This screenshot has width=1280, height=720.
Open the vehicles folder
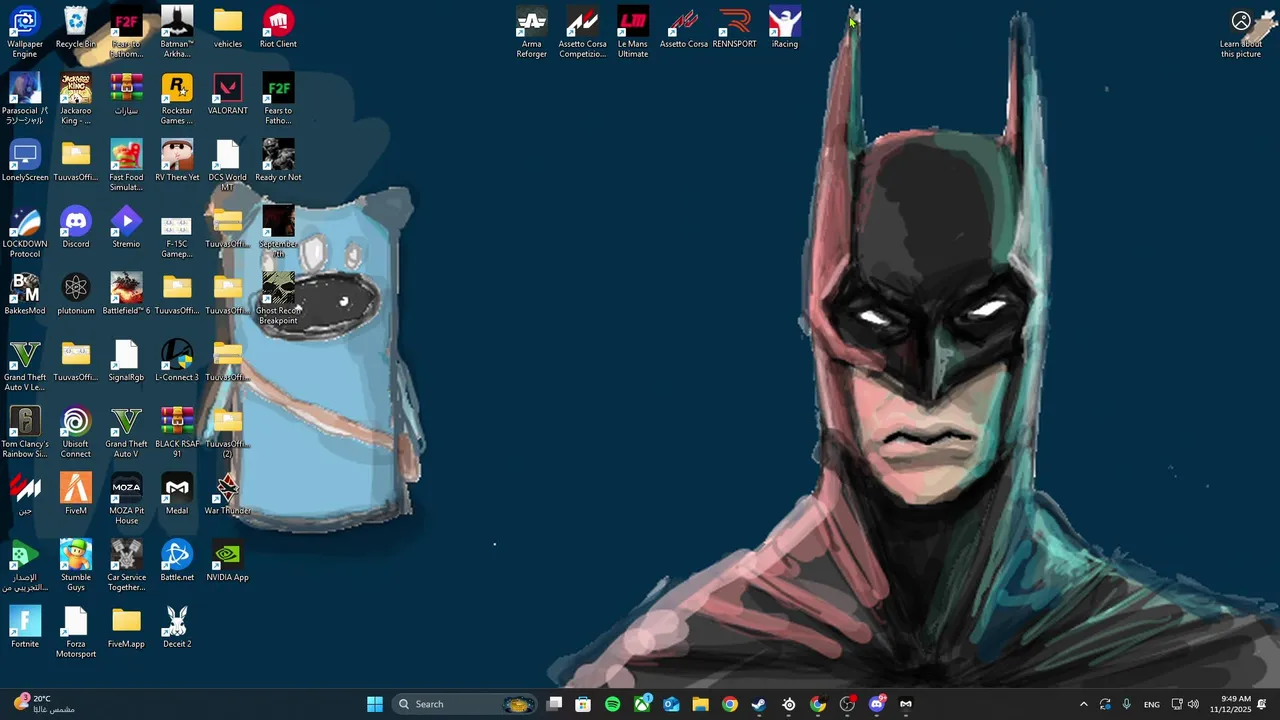pos(228,28)
